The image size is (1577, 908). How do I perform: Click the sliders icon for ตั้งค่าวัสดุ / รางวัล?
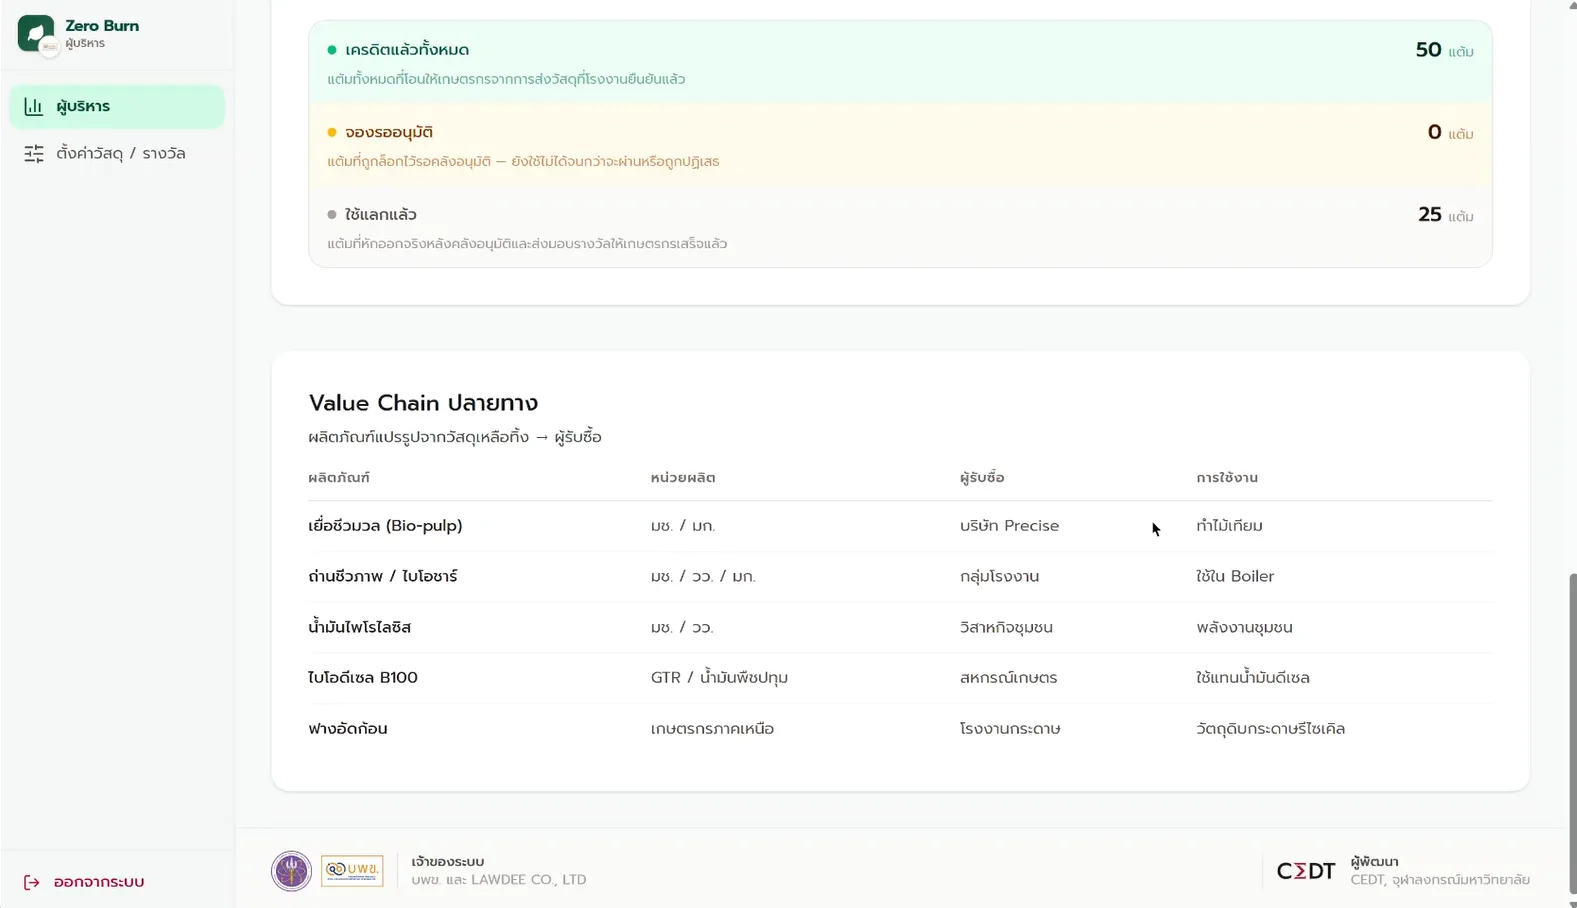tap(34, 153)
